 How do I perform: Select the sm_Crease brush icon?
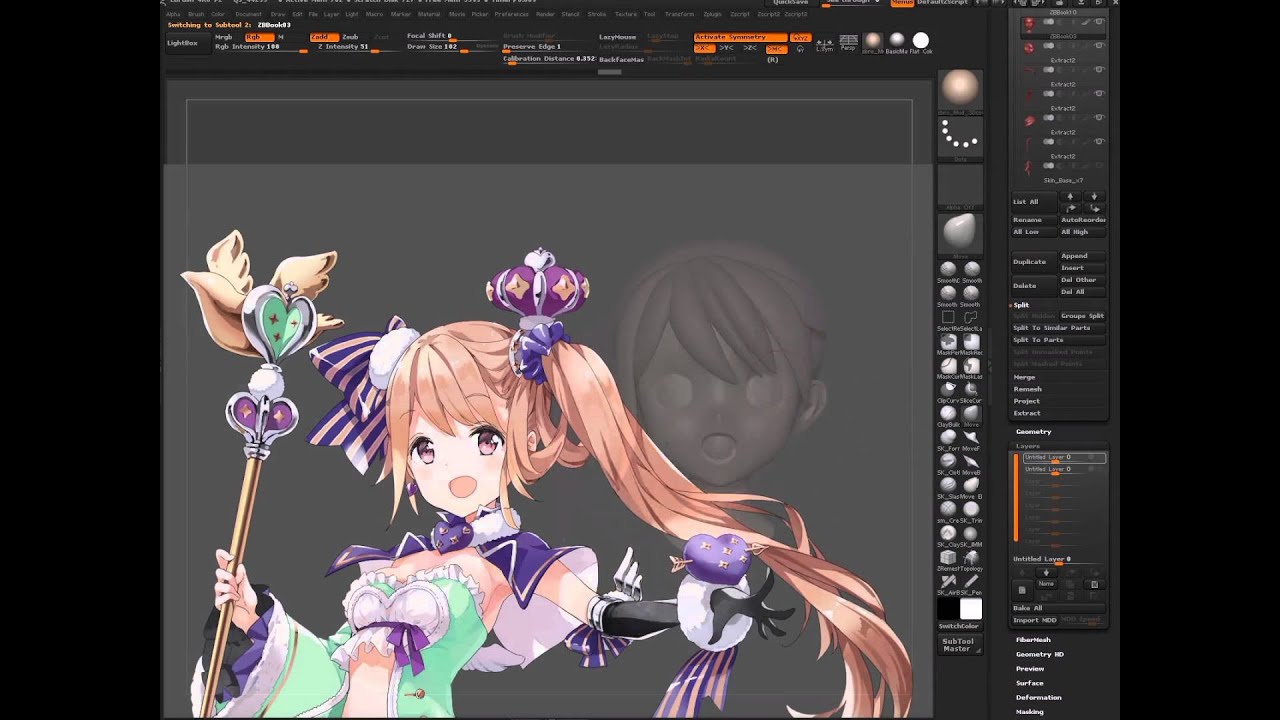pos(948,509)
